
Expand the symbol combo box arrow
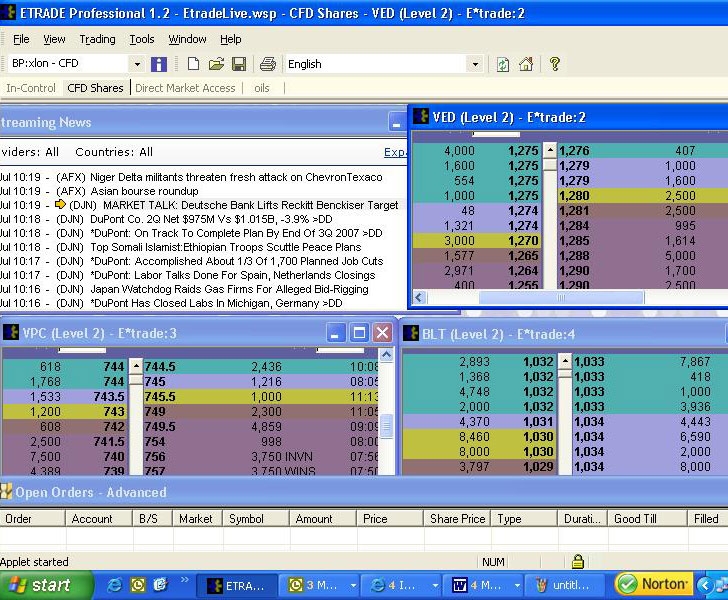coord(137,64)
